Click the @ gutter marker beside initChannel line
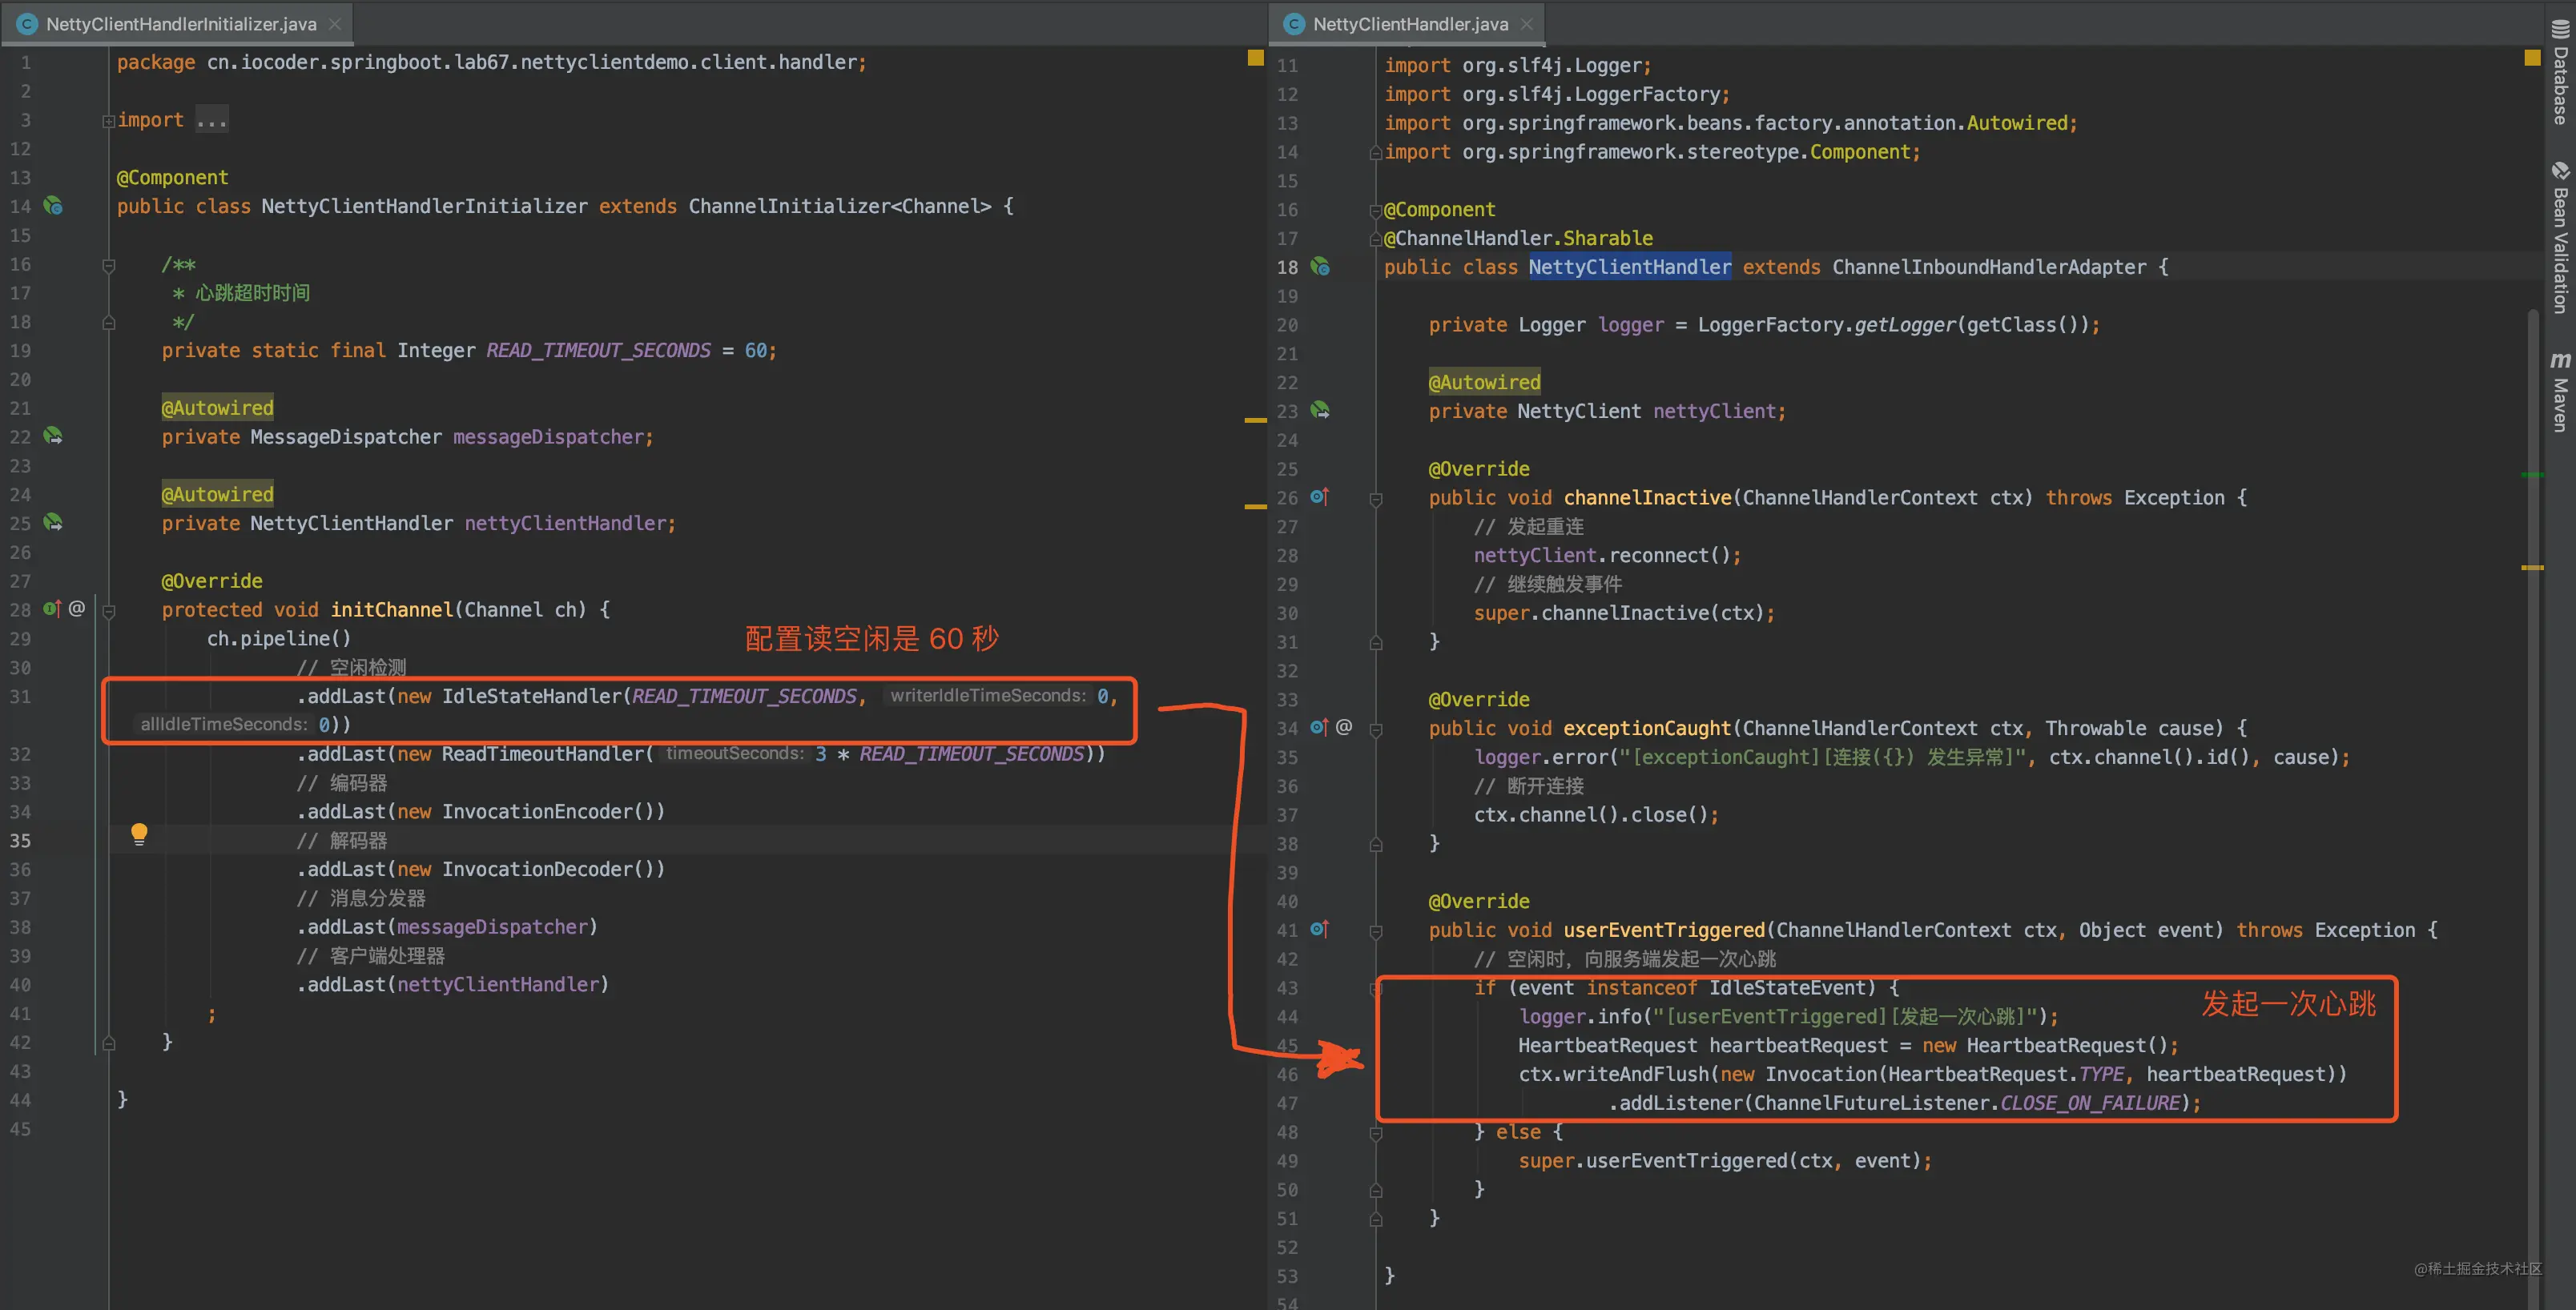 coord(77,609)
